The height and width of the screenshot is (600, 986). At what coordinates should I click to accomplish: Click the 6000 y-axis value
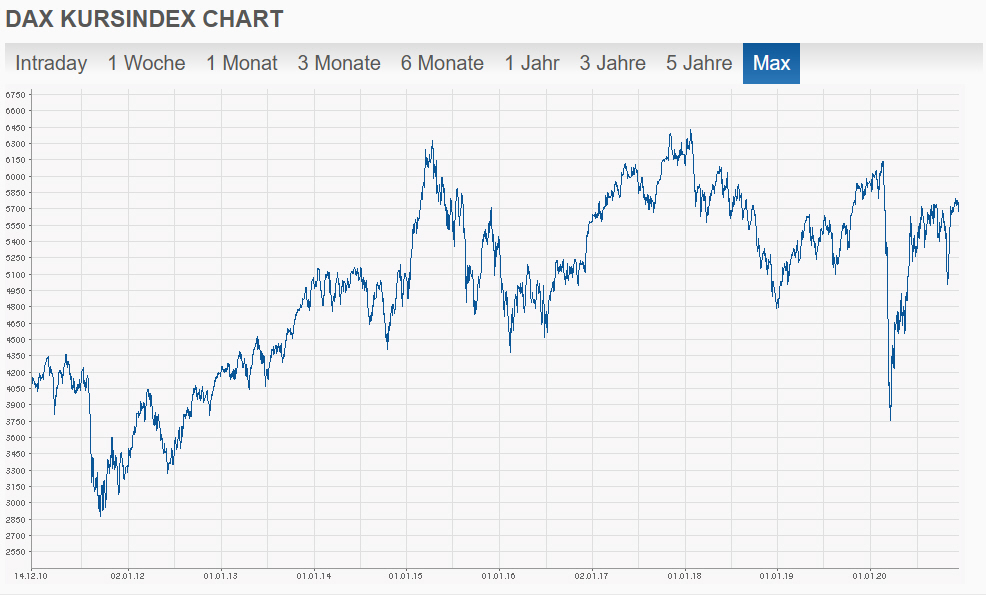16,177
